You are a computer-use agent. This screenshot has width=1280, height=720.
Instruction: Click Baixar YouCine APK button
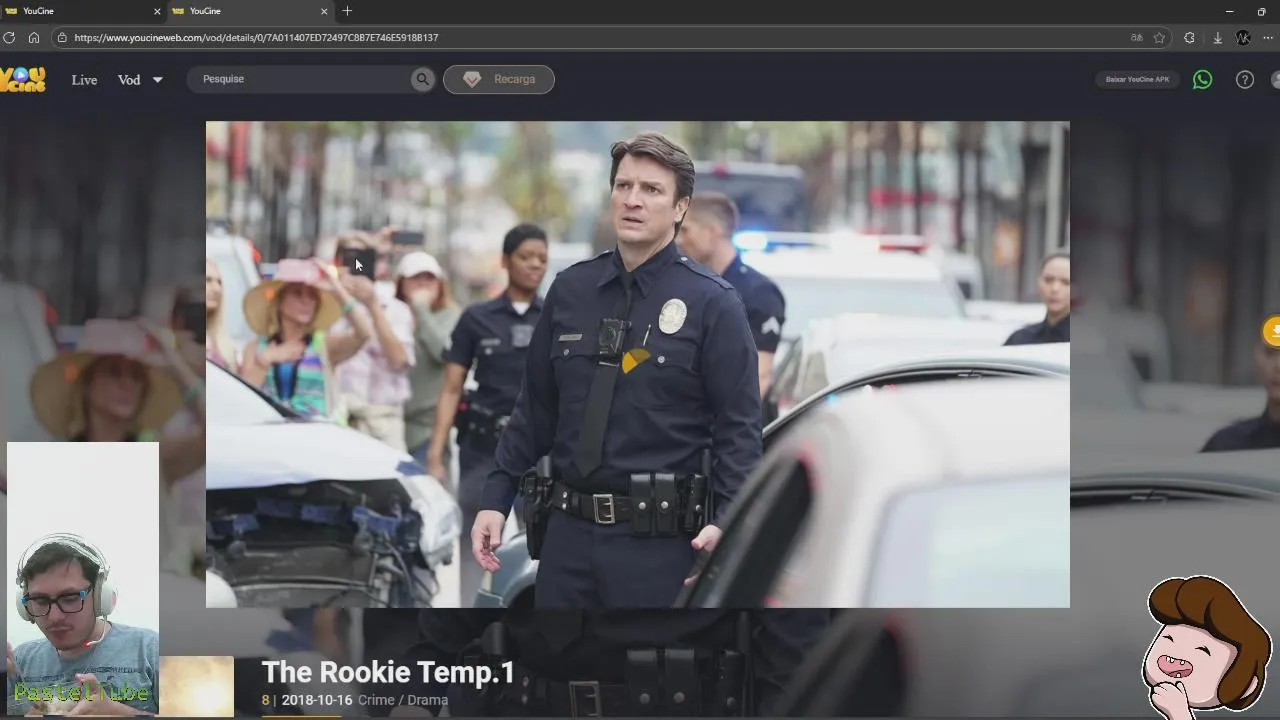pos(1137,79)
